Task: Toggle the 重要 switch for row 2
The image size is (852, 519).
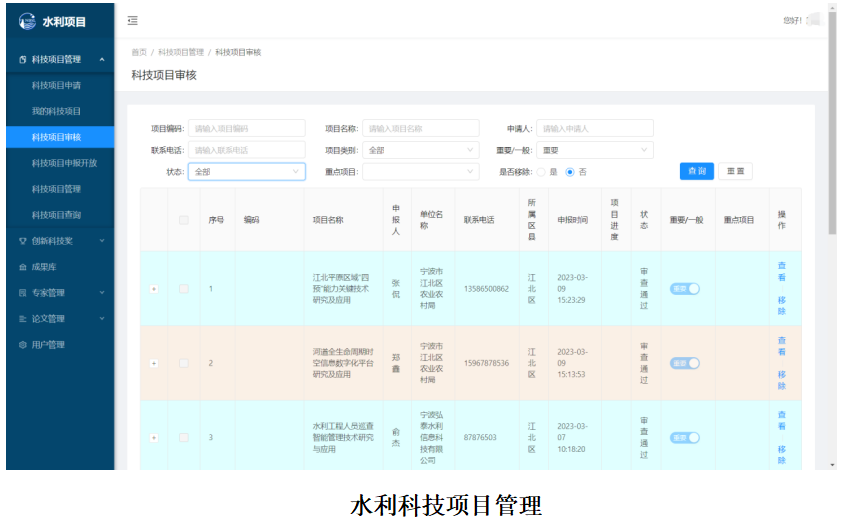Action: click(x=685, y=363)
